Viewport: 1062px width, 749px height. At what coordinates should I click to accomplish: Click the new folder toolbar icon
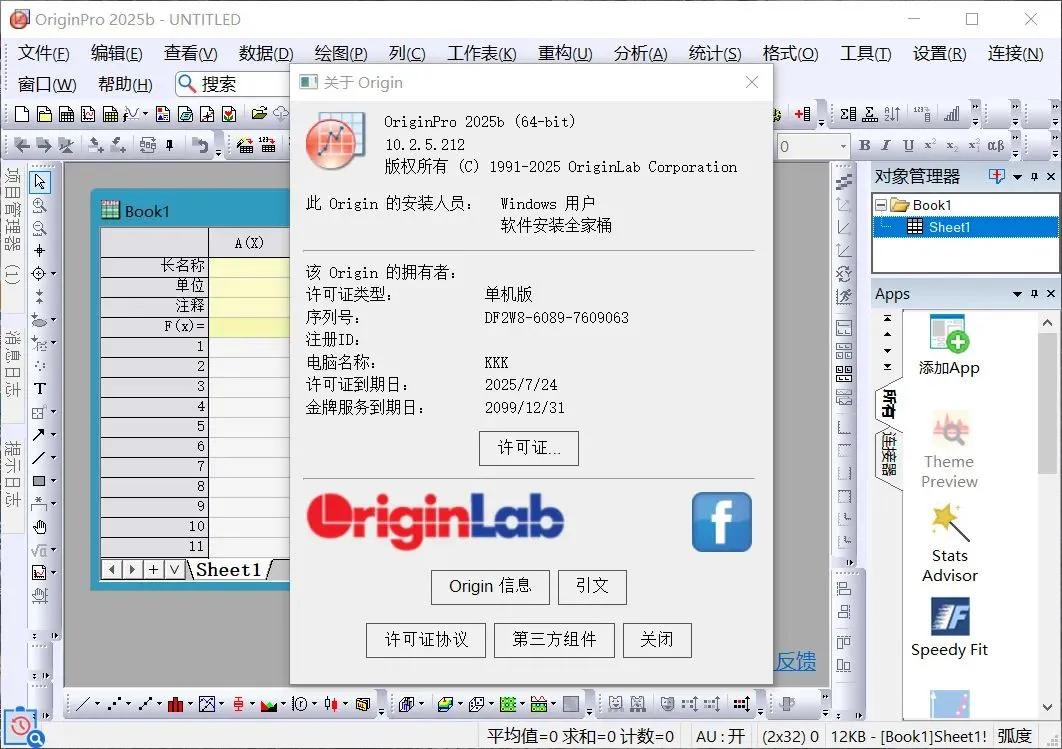point(44,114)
